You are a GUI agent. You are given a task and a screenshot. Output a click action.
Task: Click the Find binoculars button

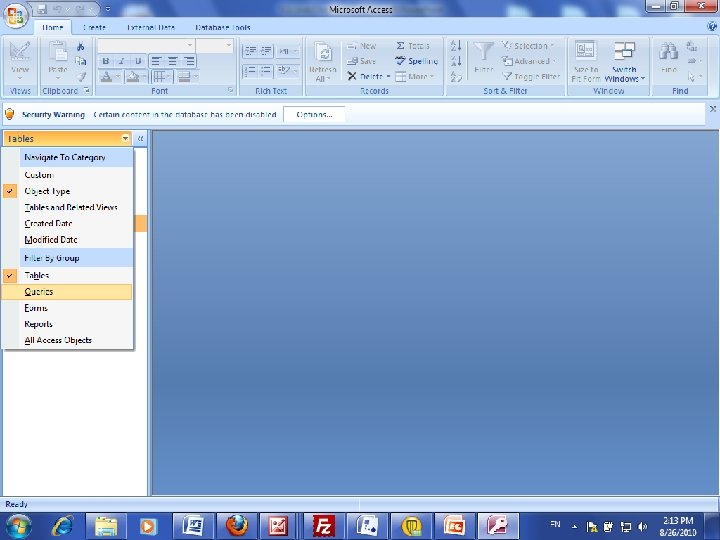[669, 58]
